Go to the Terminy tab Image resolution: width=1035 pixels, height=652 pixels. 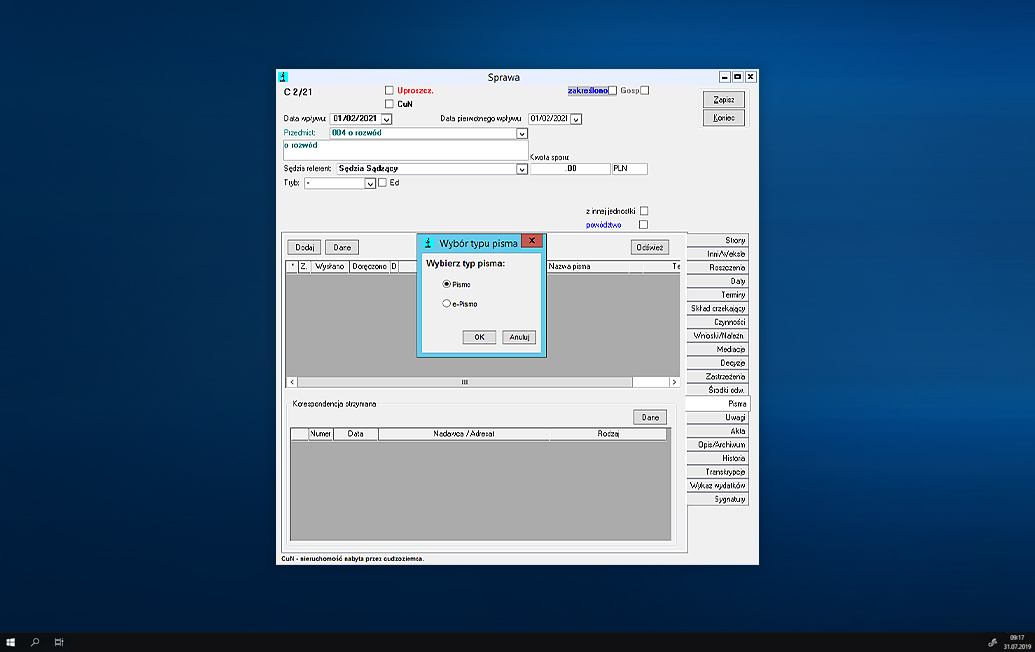click(x=718, y=295)
